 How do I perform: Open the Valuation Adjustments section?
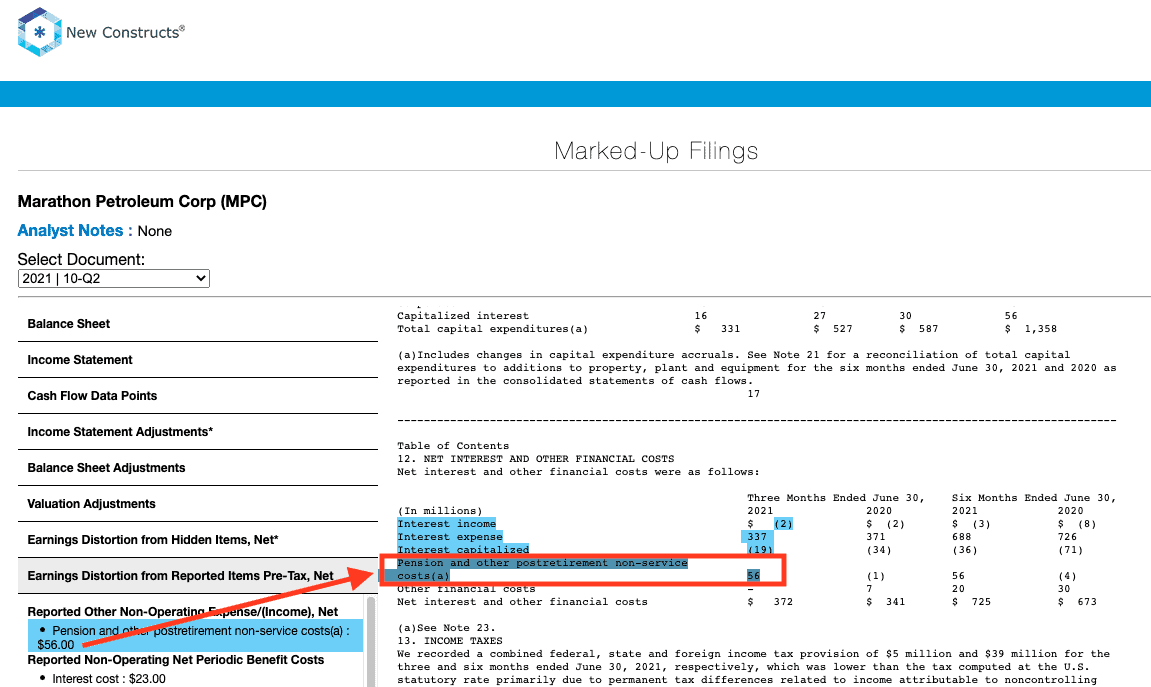pyautogui.click(x=197, y=504)
